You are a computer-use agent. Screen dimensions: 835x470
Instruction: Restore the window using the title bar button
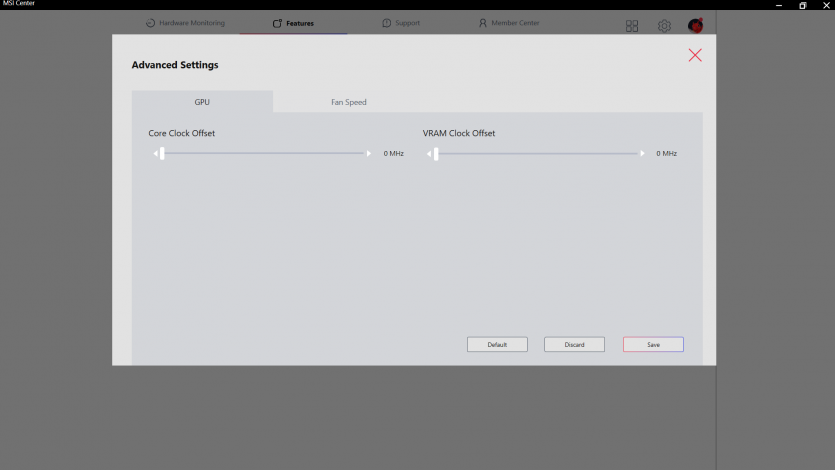(802, 5)
